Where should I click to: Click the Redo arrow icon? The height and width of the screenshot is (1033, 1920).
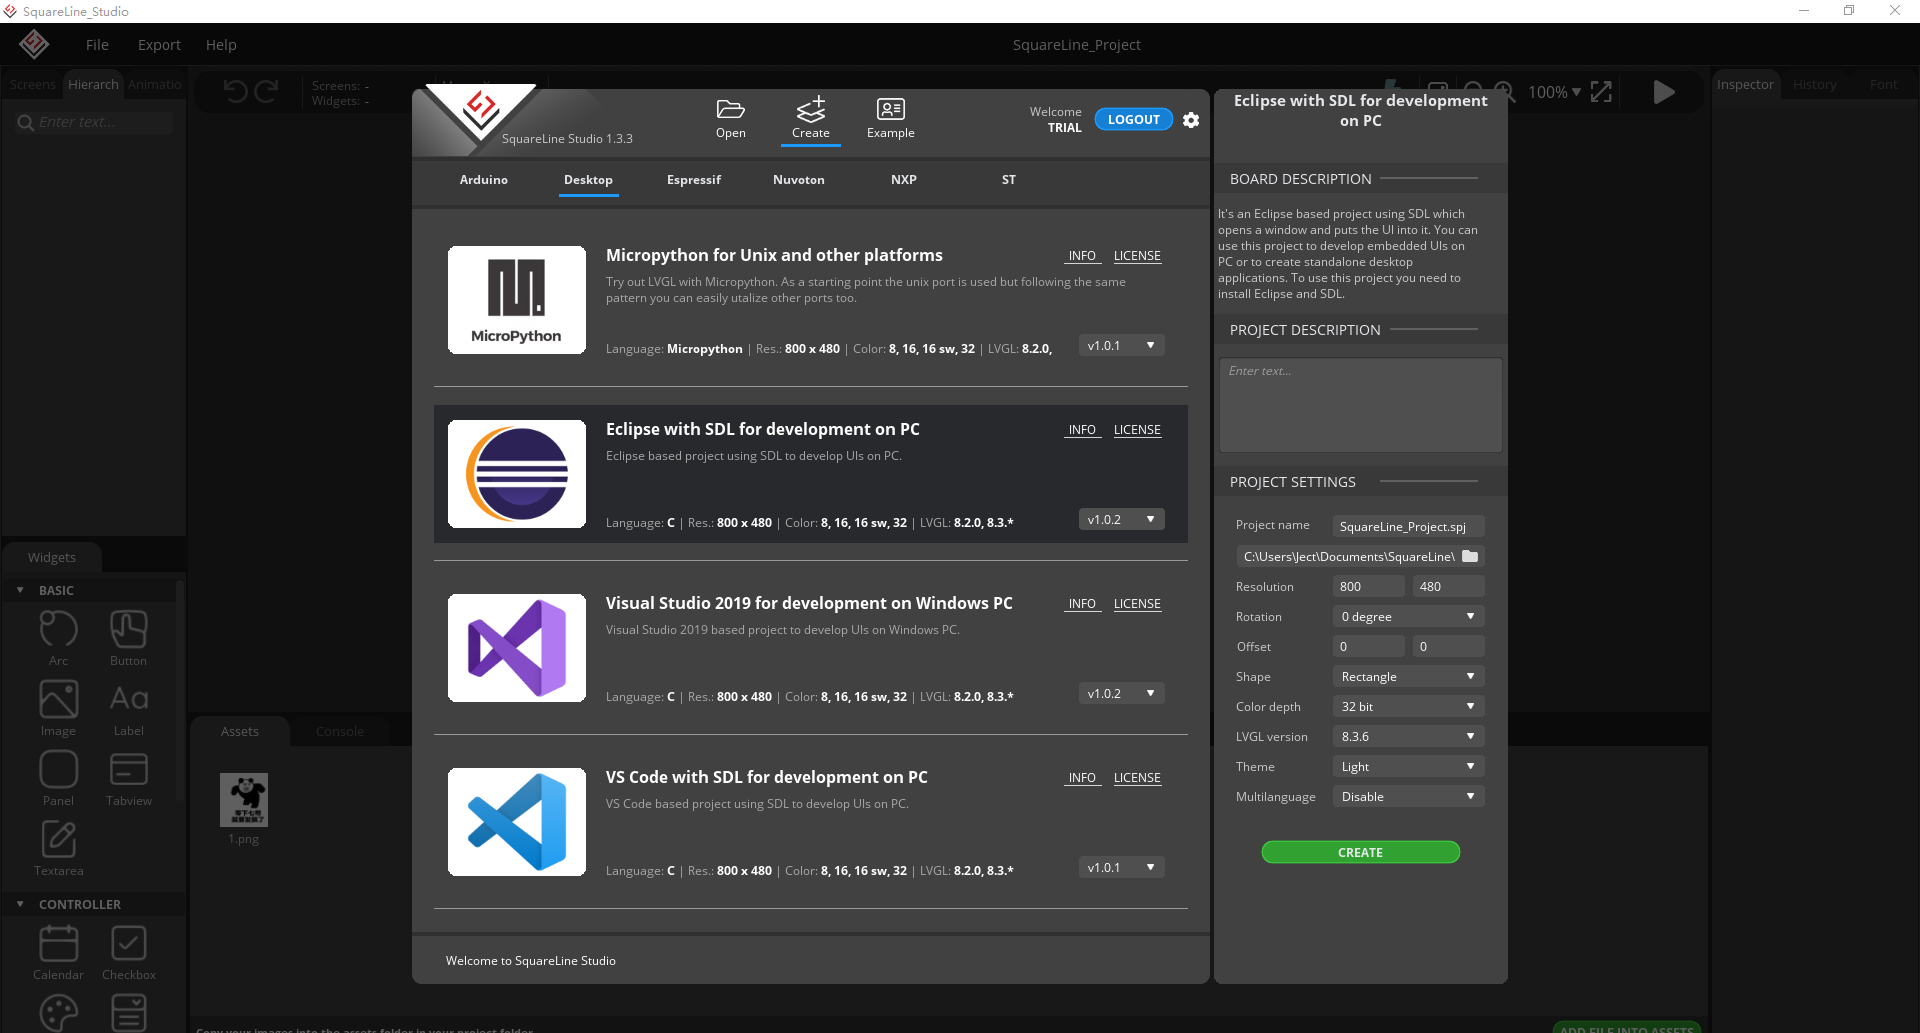[266, 92]
